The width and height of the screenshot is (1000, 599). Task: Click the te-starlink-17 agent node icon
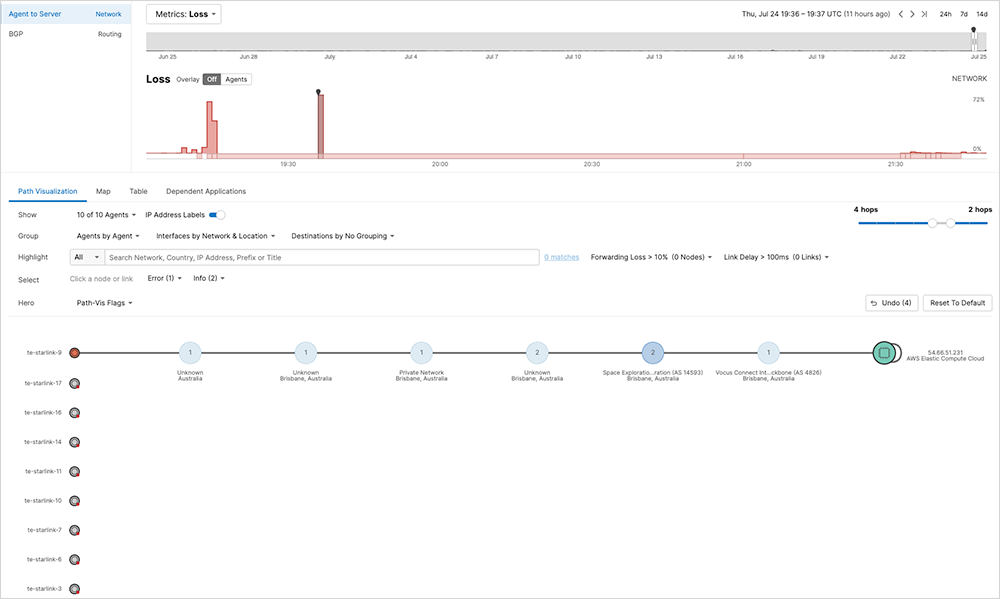coord(74,383)
